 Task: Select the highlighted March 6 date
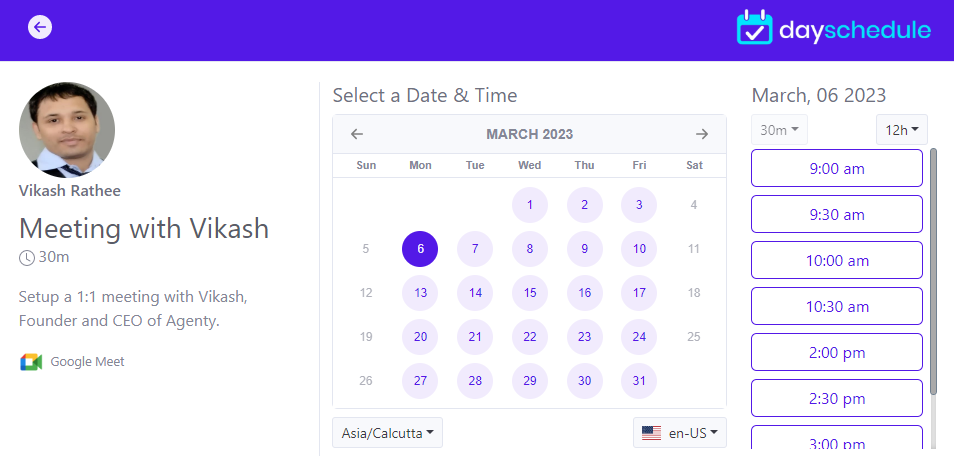420,249
